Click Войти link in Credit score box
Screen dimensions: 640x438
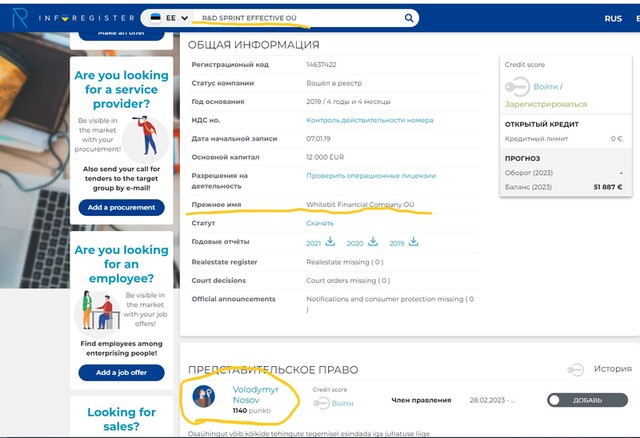pyautogui.click(x=545, y=87)
